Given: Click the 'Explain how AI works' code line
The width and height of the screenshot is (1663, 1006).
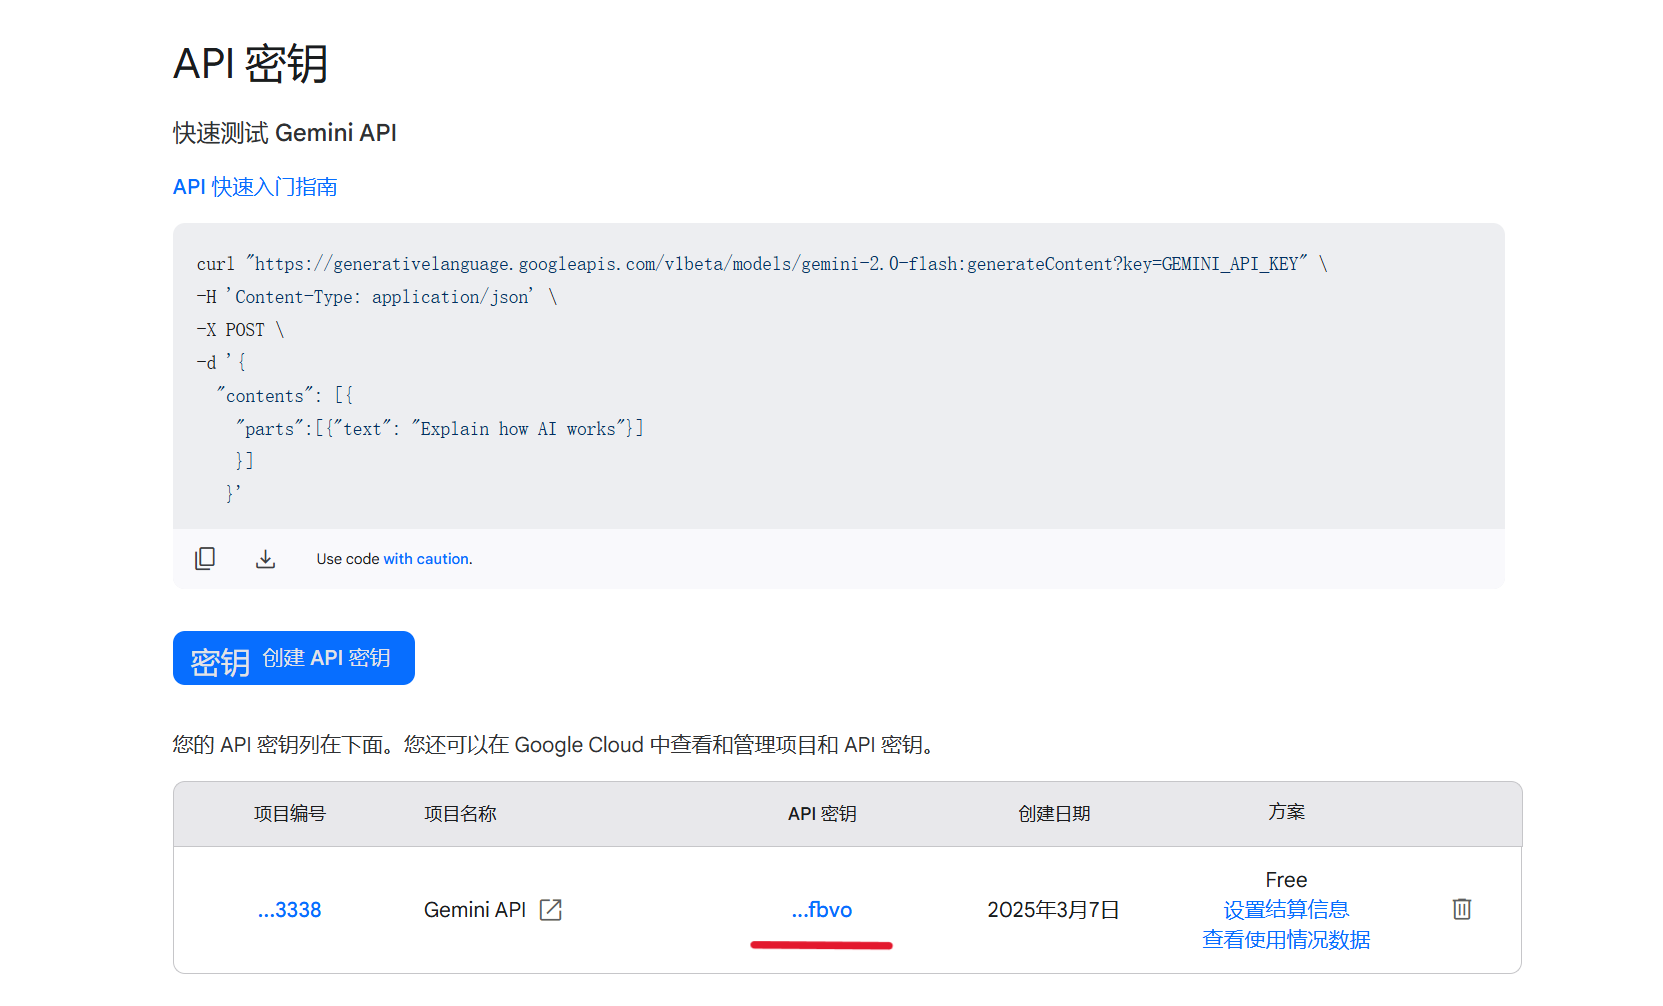Looking at the screenshot, I should click(x=440, y=429).
